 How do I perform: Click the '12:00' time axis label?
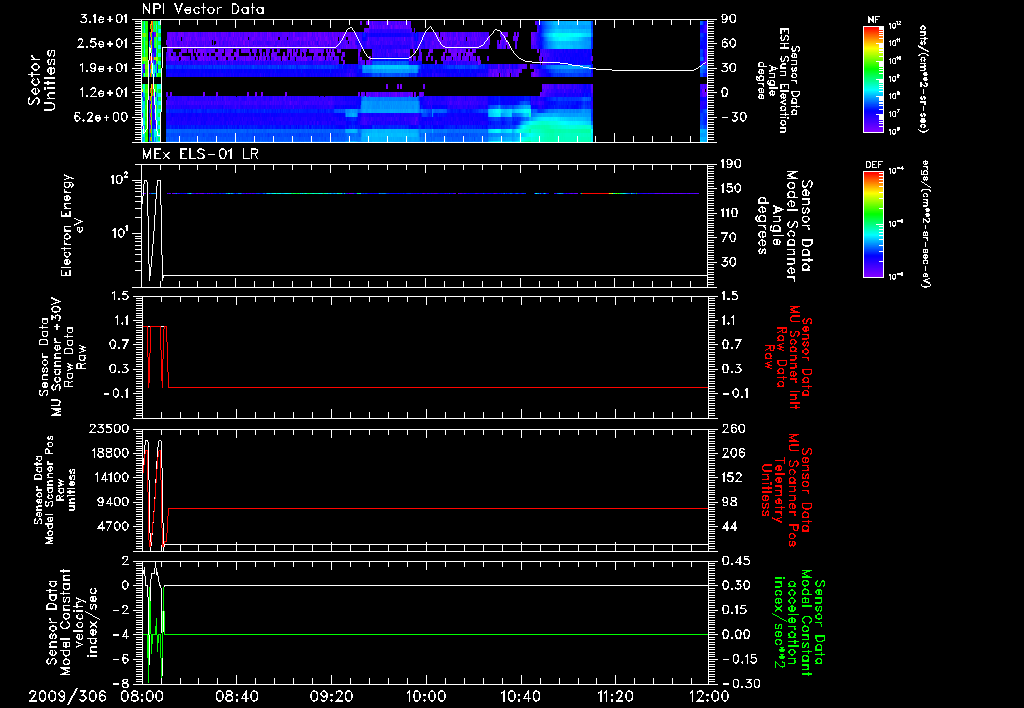(x=709, y=696)
